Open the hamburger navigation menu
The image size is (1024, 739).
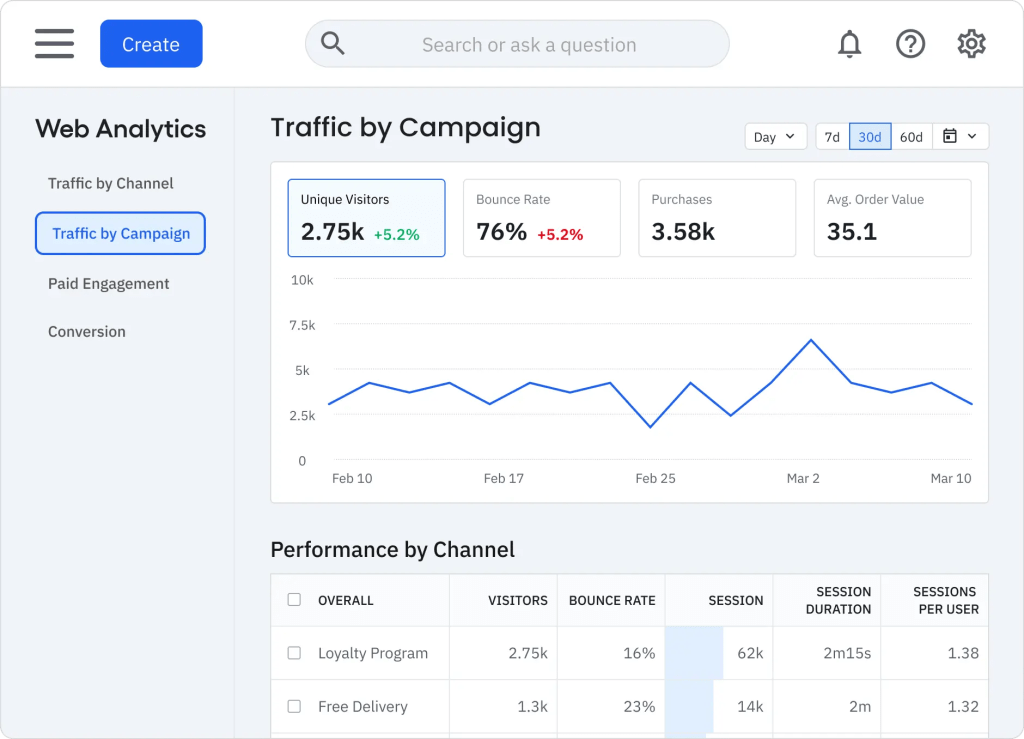coord(54,44)
